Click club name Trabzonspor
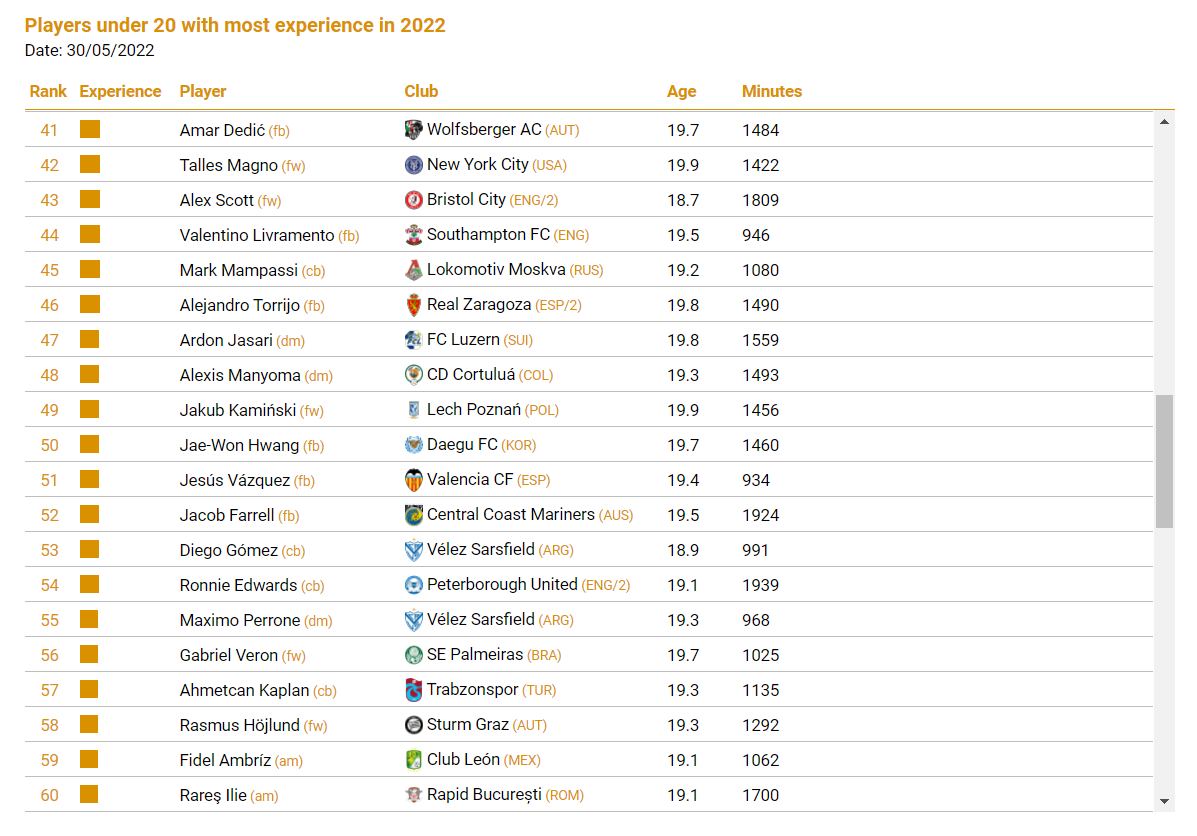The width and height of the screenshot is (1197, 836). tap(473, 690)
